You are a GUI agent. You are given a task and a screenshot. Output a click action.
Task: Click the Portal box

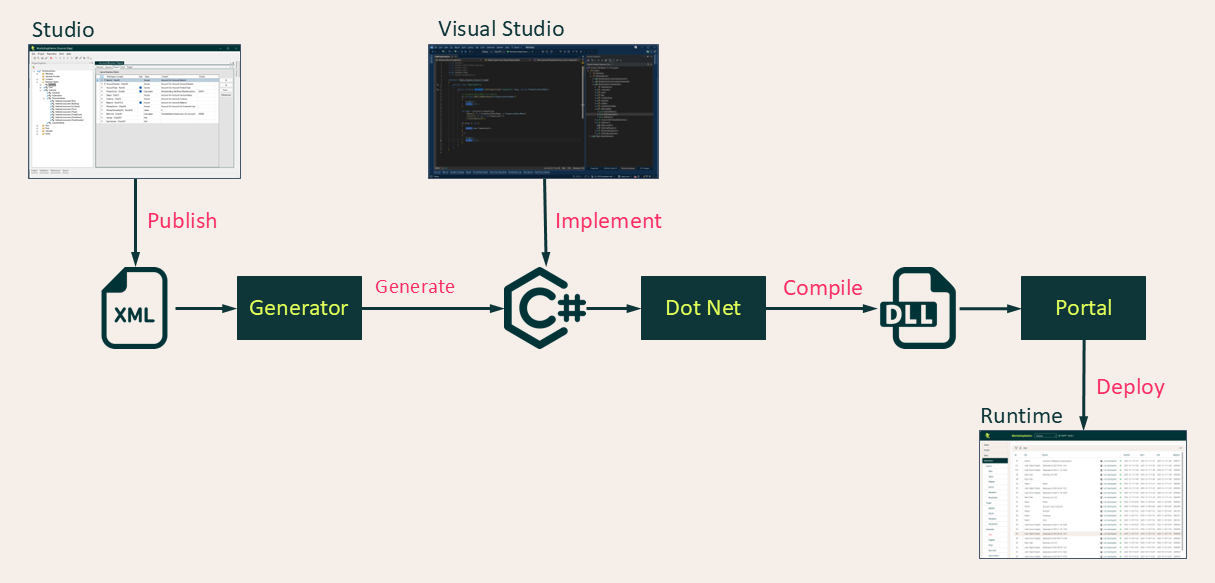1083,308
